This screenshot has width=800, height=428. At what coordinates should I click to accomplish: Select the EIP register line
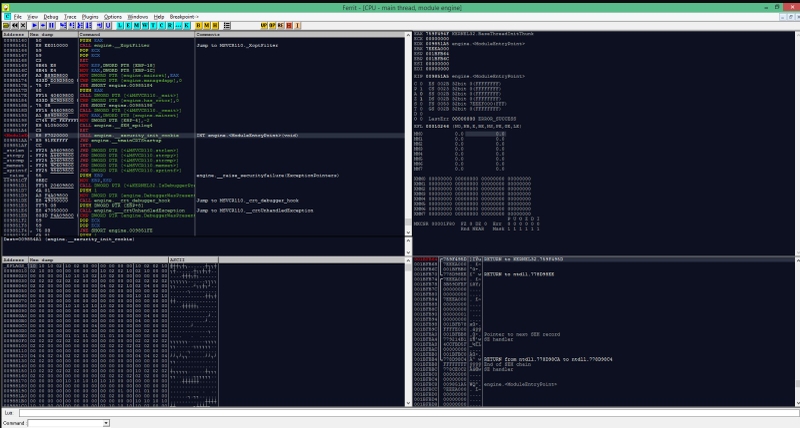(x=469, y=76)
